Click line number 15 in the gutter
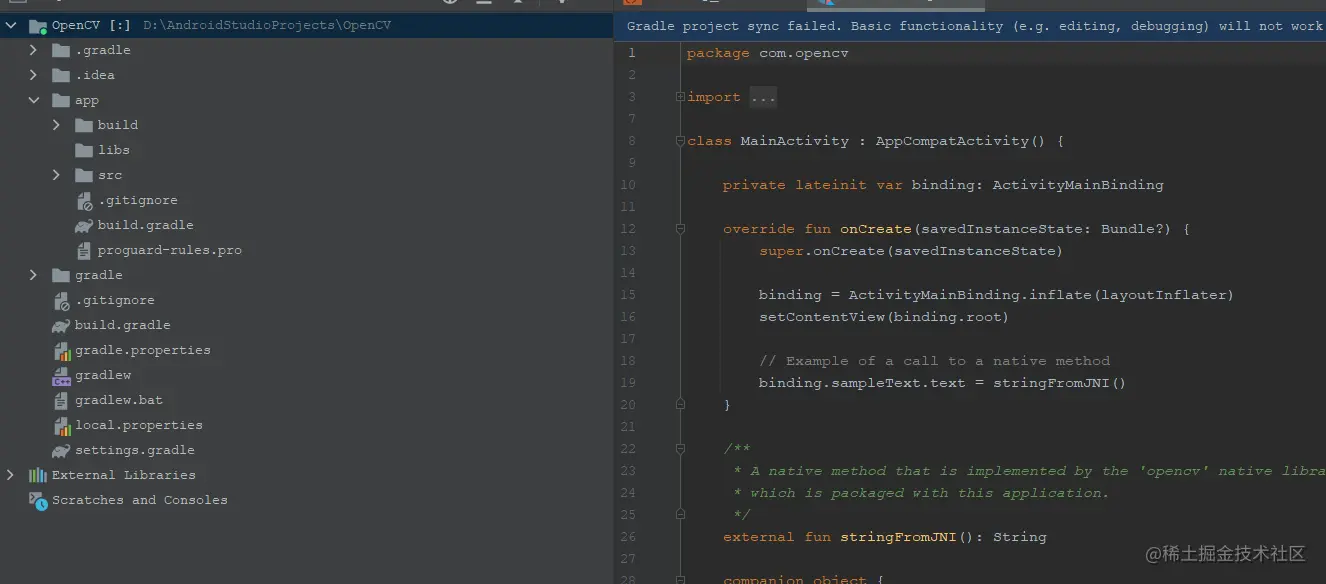 [x=628, y=295]
